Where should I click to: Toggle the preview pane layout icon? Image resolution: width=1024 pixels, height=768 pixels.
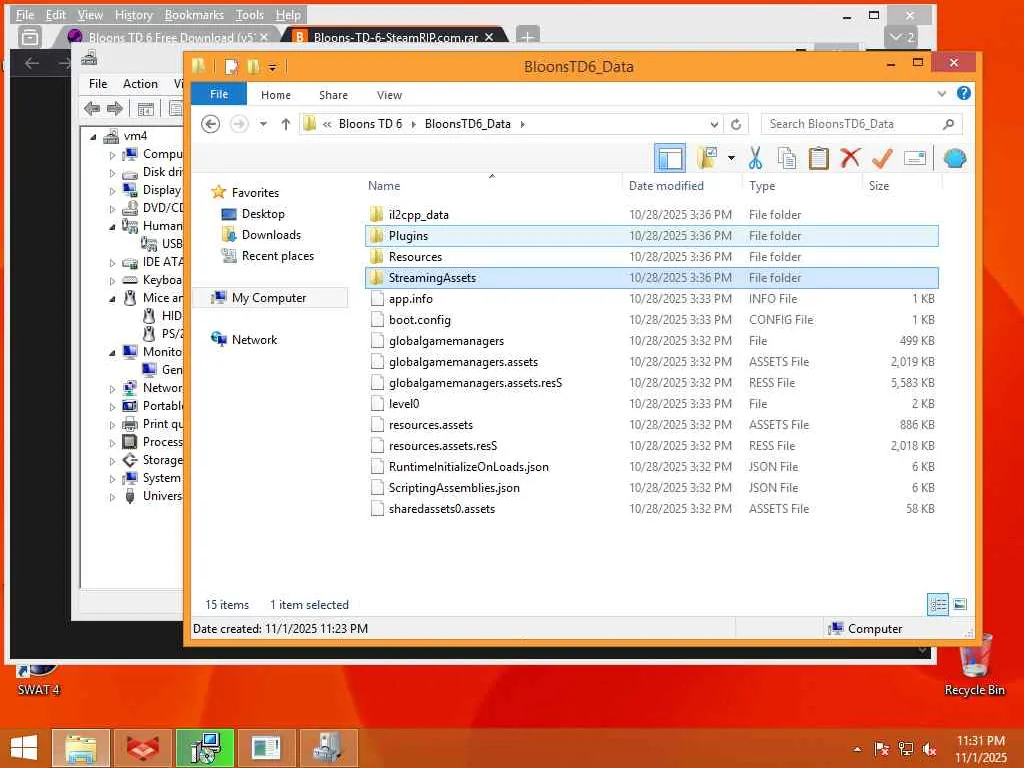669,158
